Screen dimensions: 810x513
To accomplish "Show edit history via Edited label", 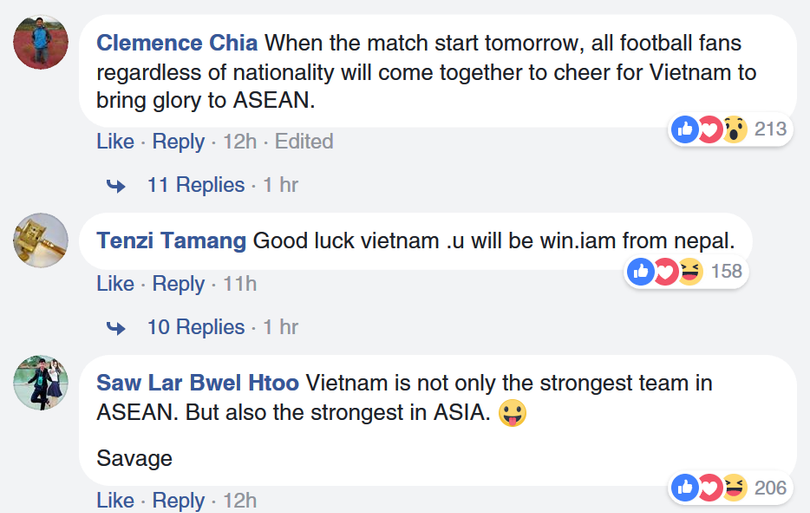I will (x=304, y=142).
